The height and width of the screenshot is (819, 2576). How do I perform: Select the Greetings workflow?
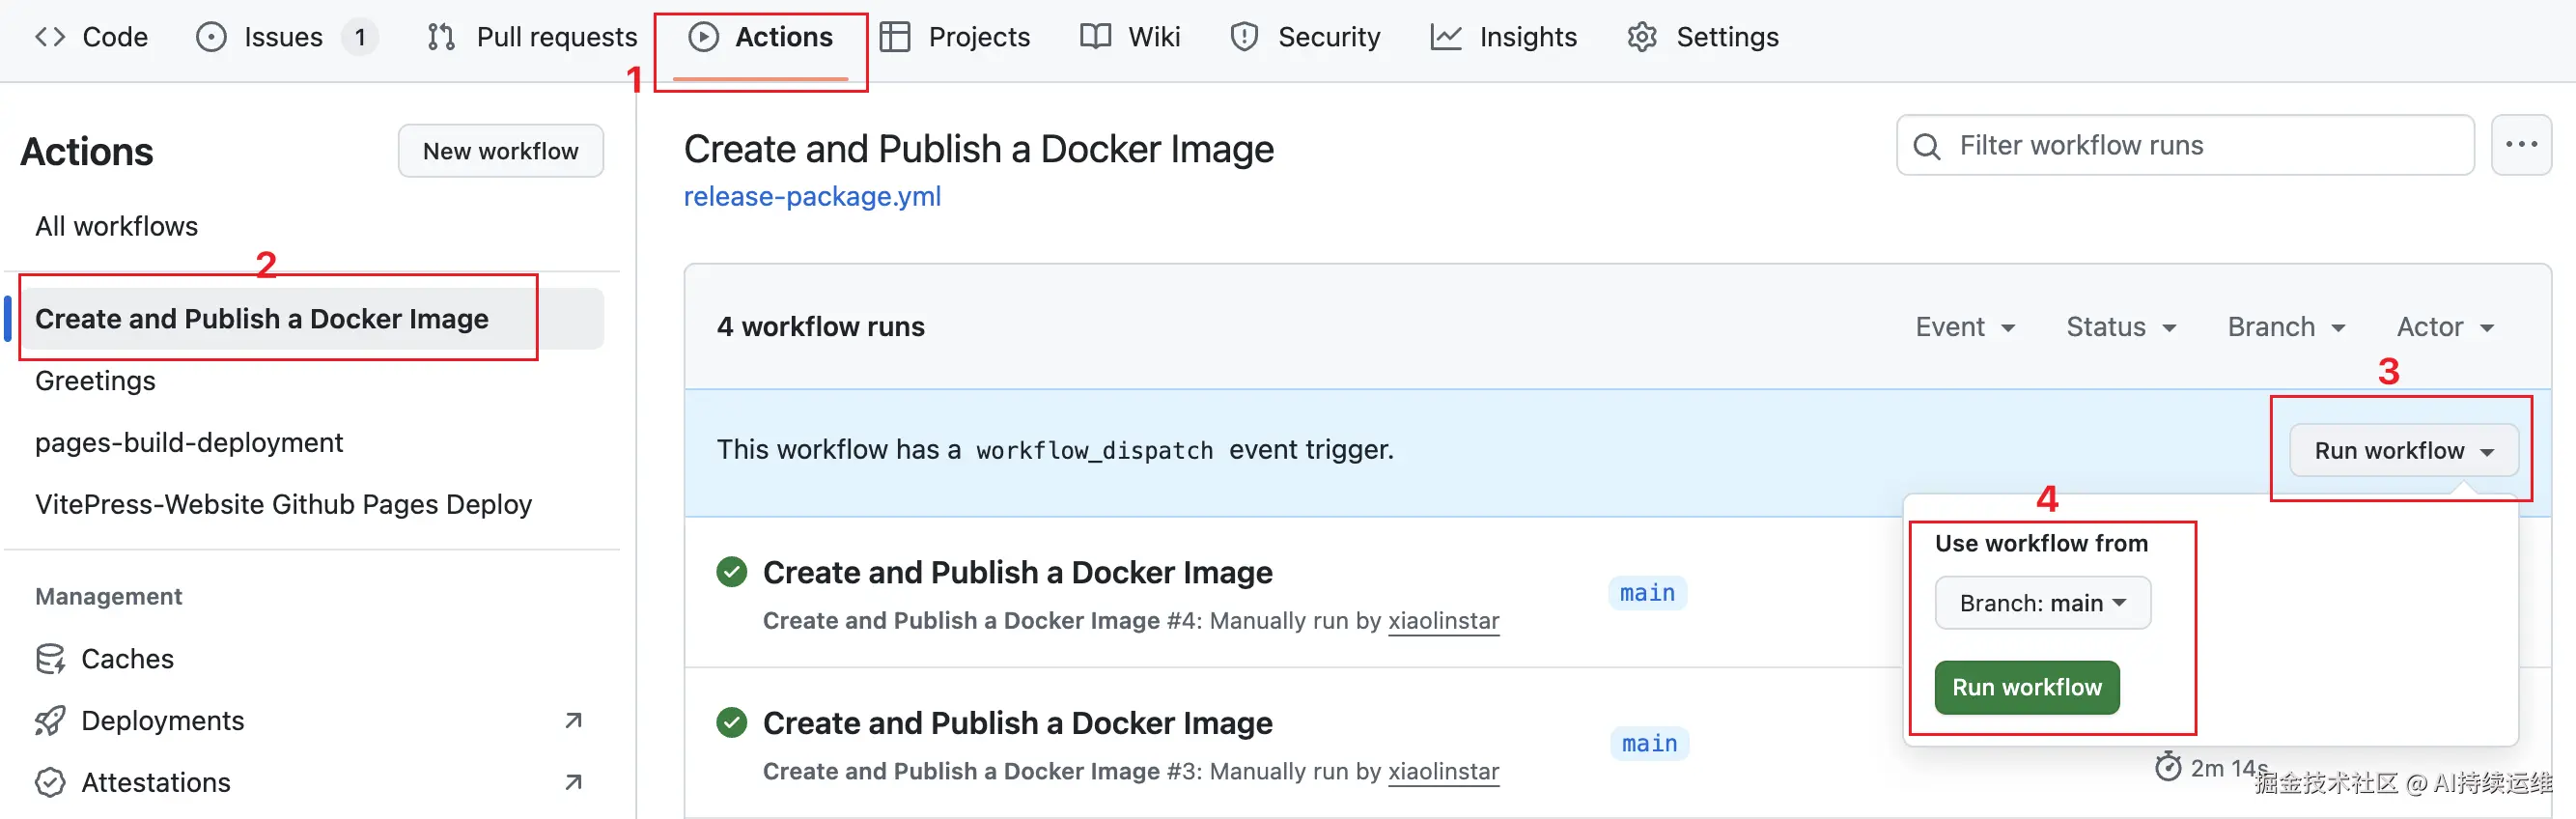click(96, 381)
